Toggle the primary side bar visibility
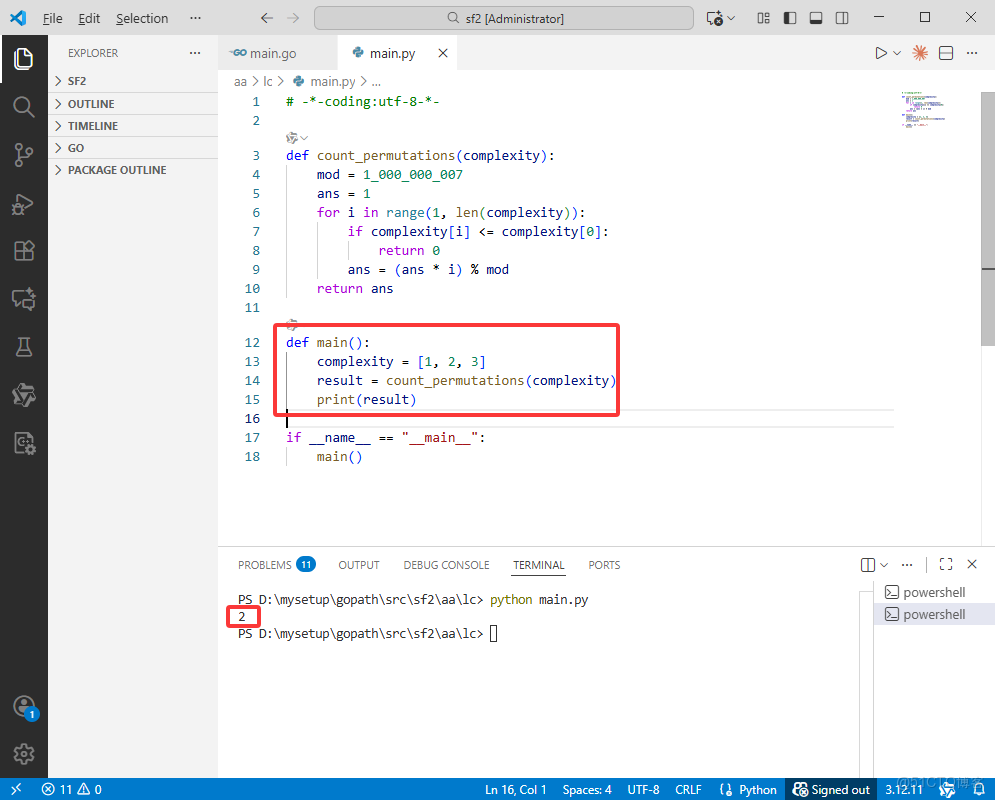 [790, 18]
